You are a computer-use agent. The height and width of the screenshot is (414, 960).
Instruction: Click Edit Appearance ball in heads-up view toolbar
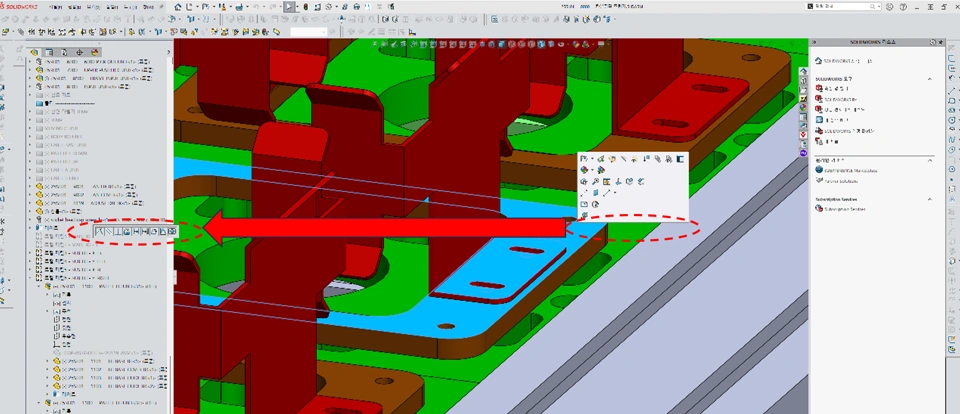coord(576,44)
